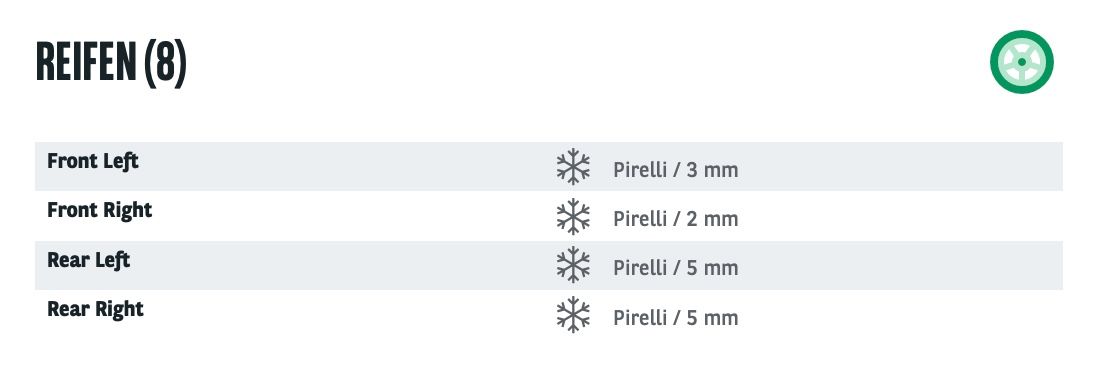Click the 2 mm tread depth value
The width and height of the screenshot is (1100, 370).
[x=712, y=219]
